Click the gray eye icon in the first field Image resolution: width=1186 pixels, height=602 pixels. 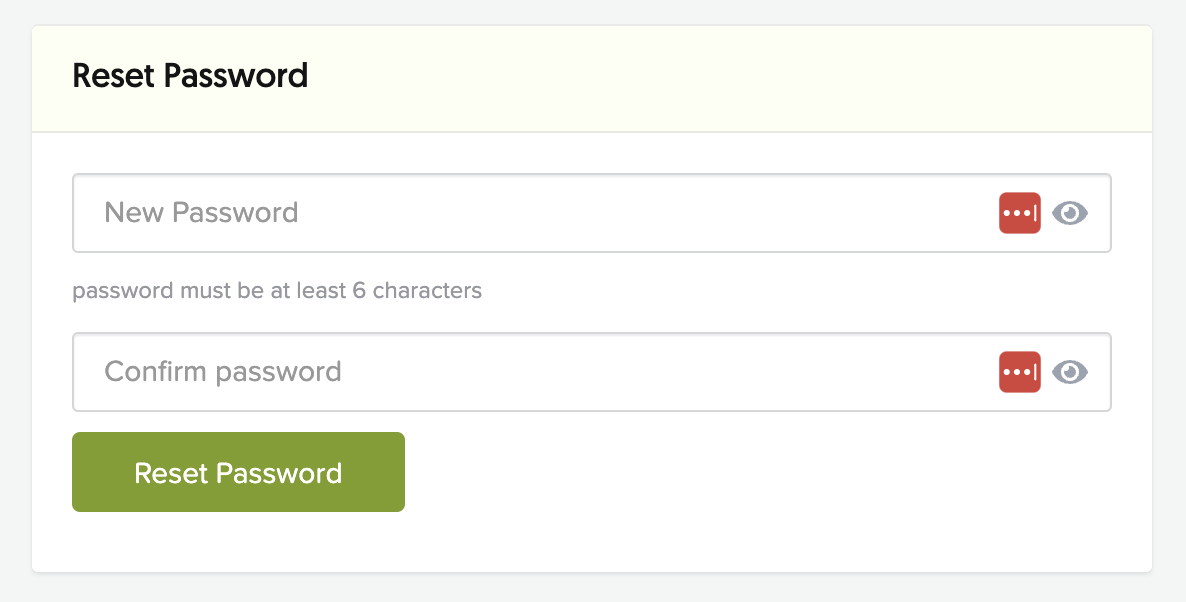(x=1070, y=213)
